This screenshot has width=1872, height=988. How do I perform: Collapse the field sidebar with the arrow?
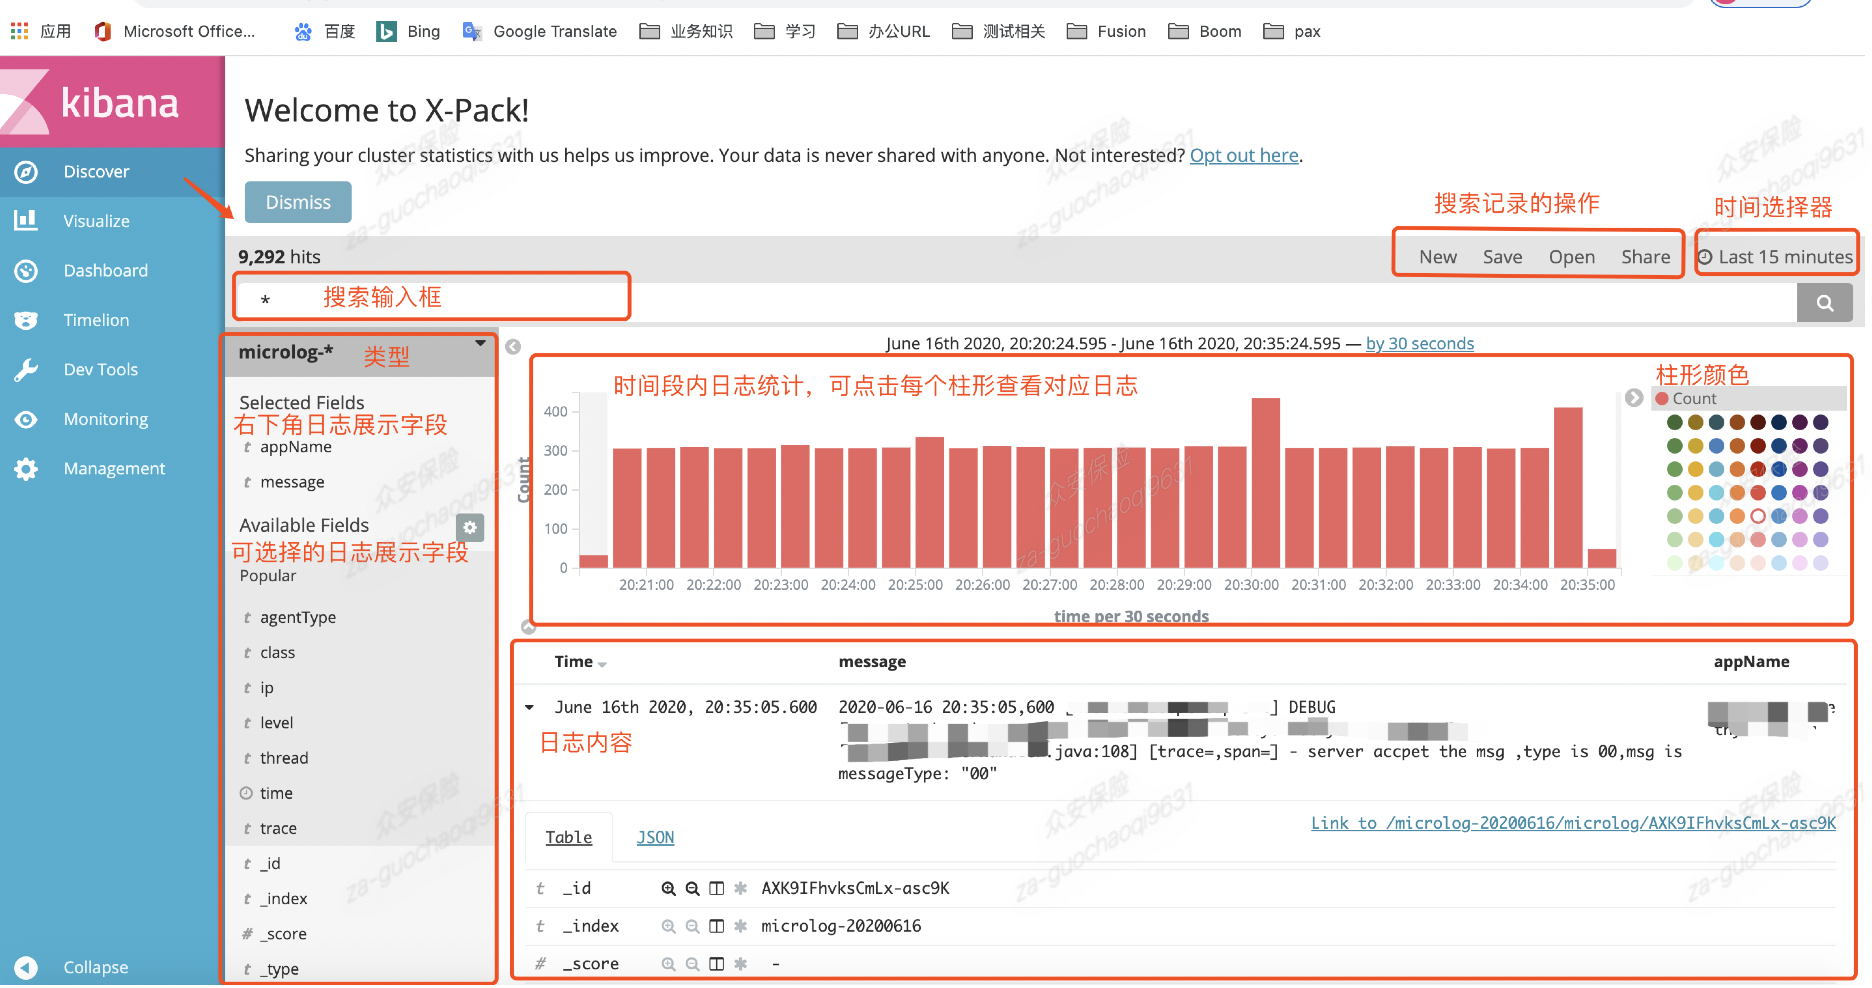click(513, 347)
